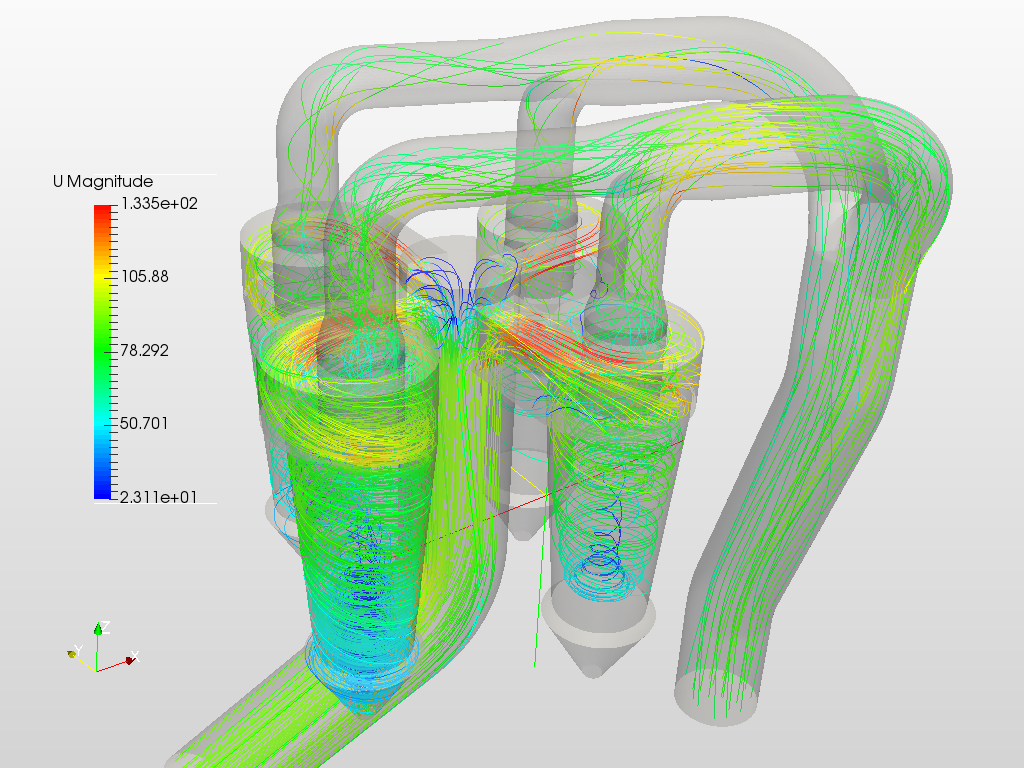
Task: Click the Y axis label
Action: point(78,648)
